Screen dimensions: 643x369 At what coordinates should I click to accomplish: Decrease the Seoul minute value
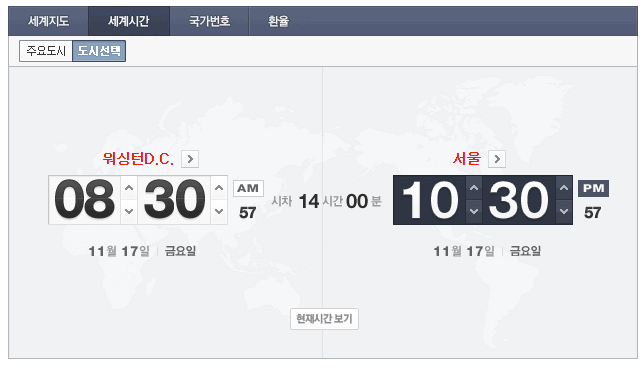click(564, 212)
